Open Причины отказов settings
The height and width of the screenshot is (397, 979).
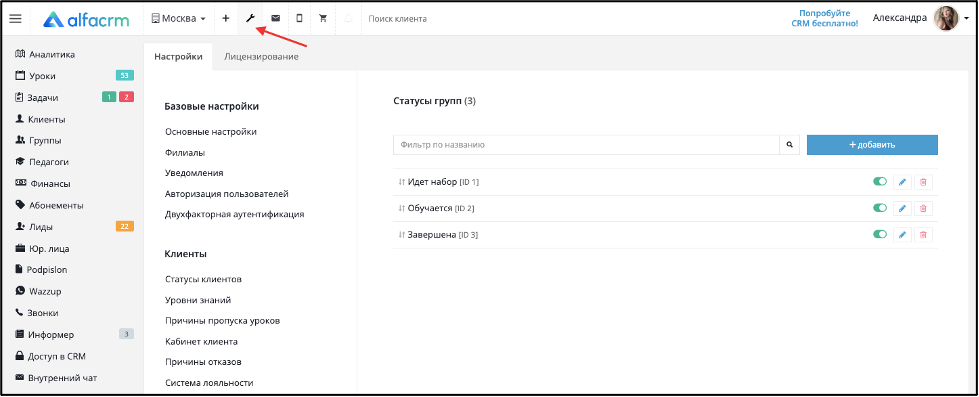pyautogui.click(x=204, y=362)
